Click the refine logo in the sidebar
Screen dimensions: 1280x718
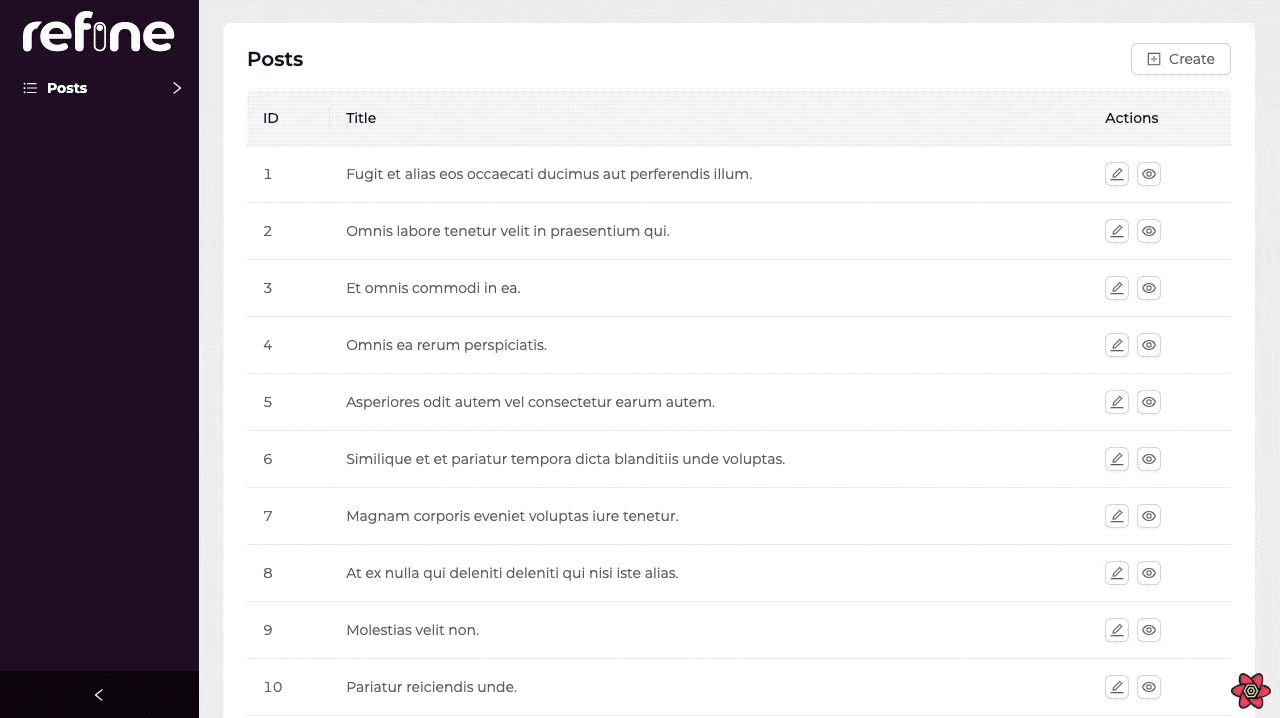[97, 33]
